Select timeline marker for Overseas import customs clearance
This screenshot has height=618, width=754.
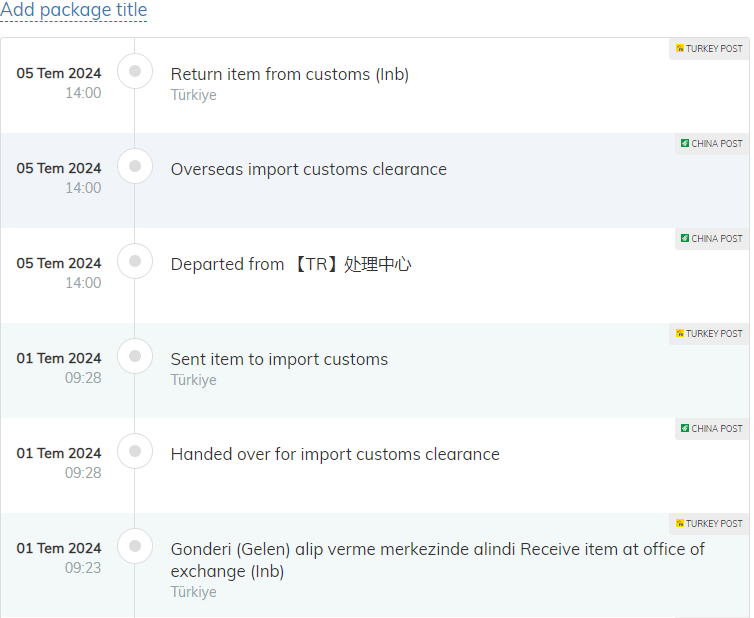(x=135, y=166)
